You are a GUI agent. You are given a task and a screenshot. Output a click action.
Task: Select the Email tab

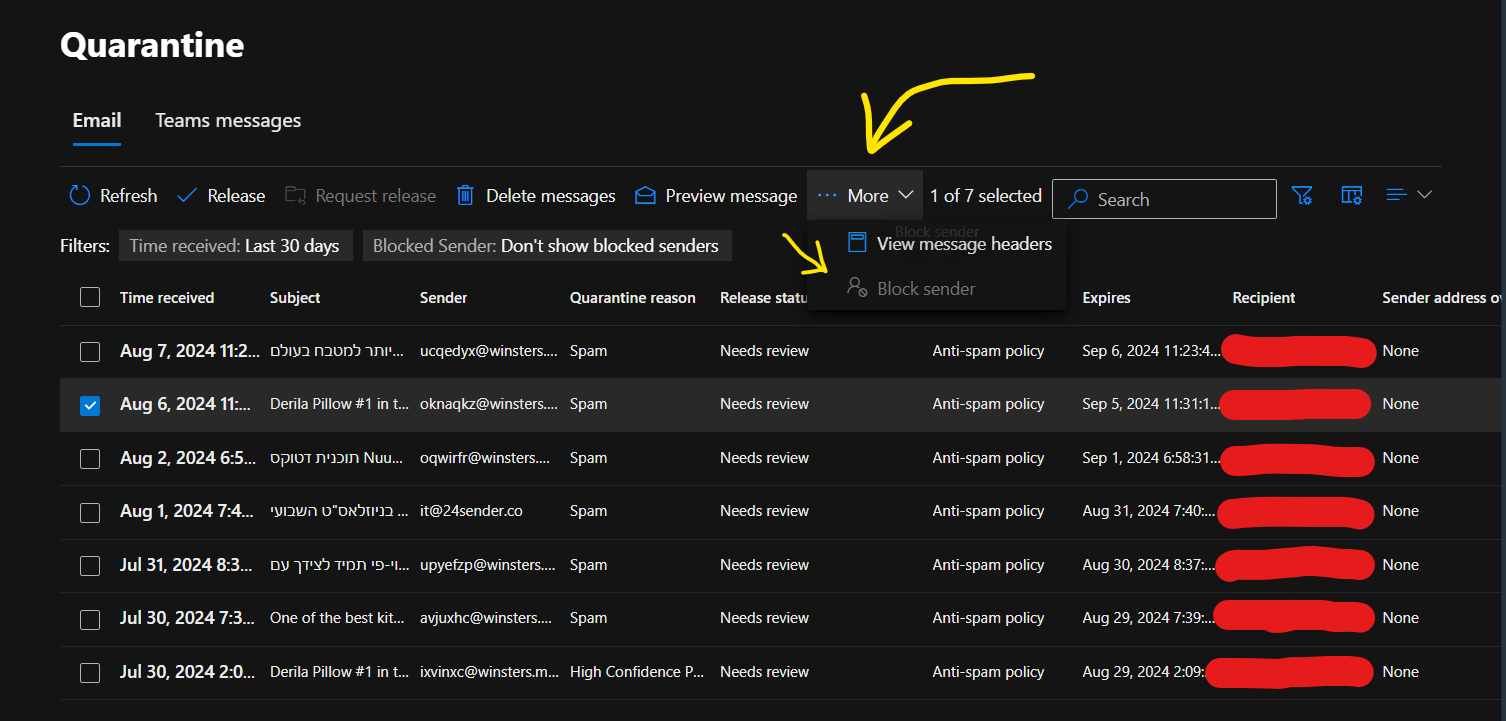(97, 120)
